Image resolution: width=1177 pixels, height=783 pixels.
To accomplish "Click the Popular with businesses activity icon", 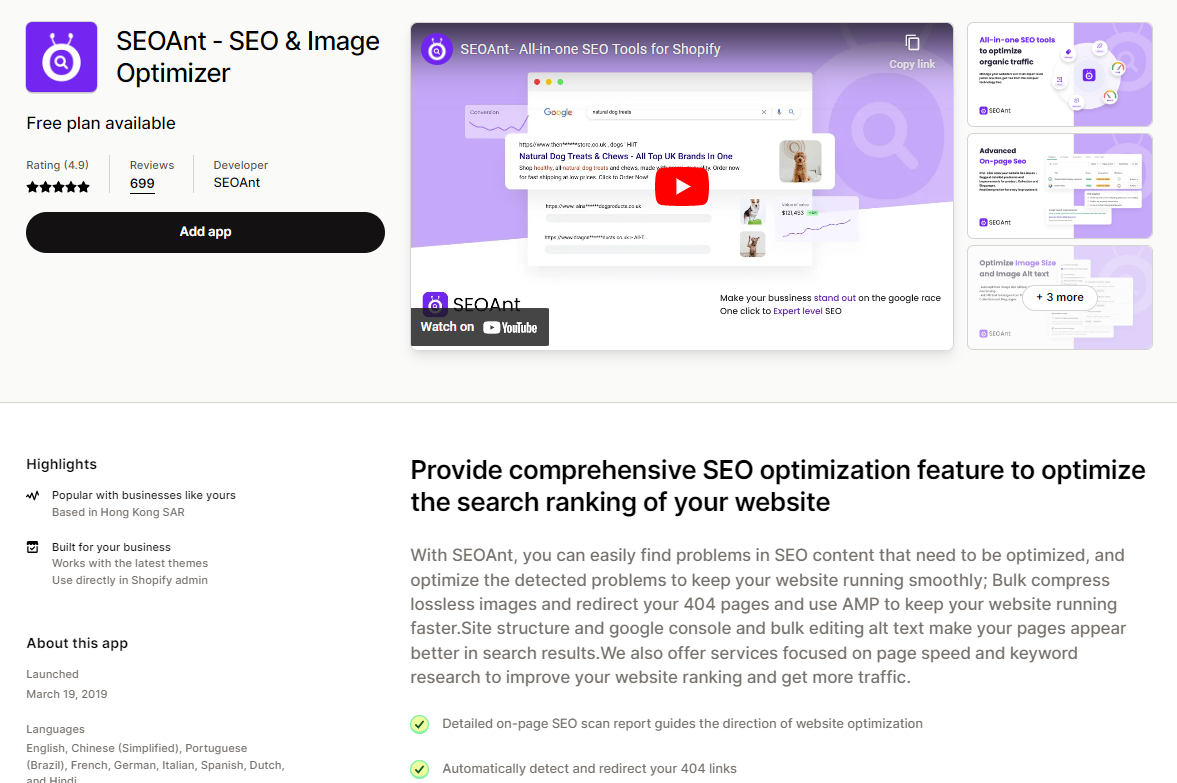I will tap(32, 495).
